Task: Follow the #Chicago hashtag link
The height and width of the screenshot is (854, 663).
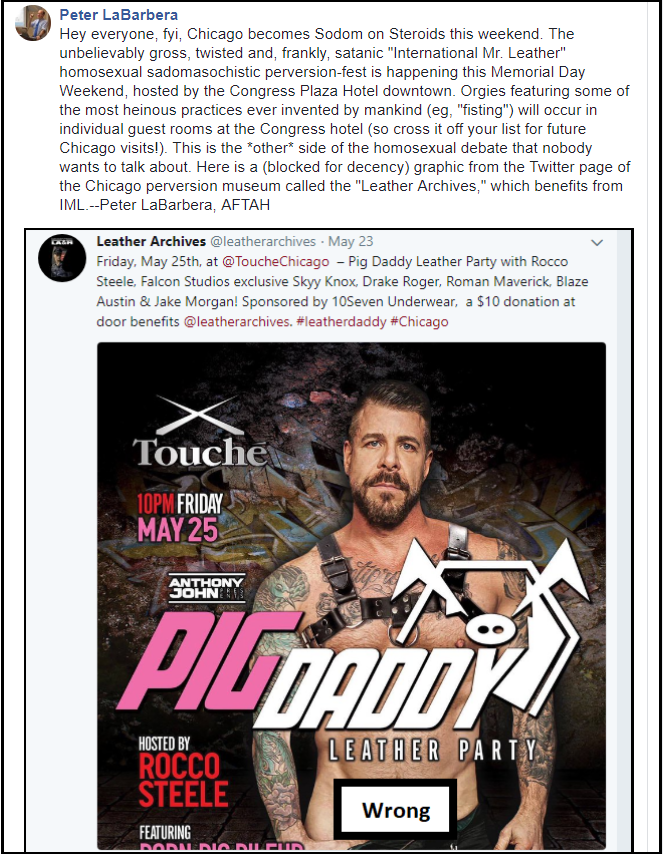Action: [419, 321]
